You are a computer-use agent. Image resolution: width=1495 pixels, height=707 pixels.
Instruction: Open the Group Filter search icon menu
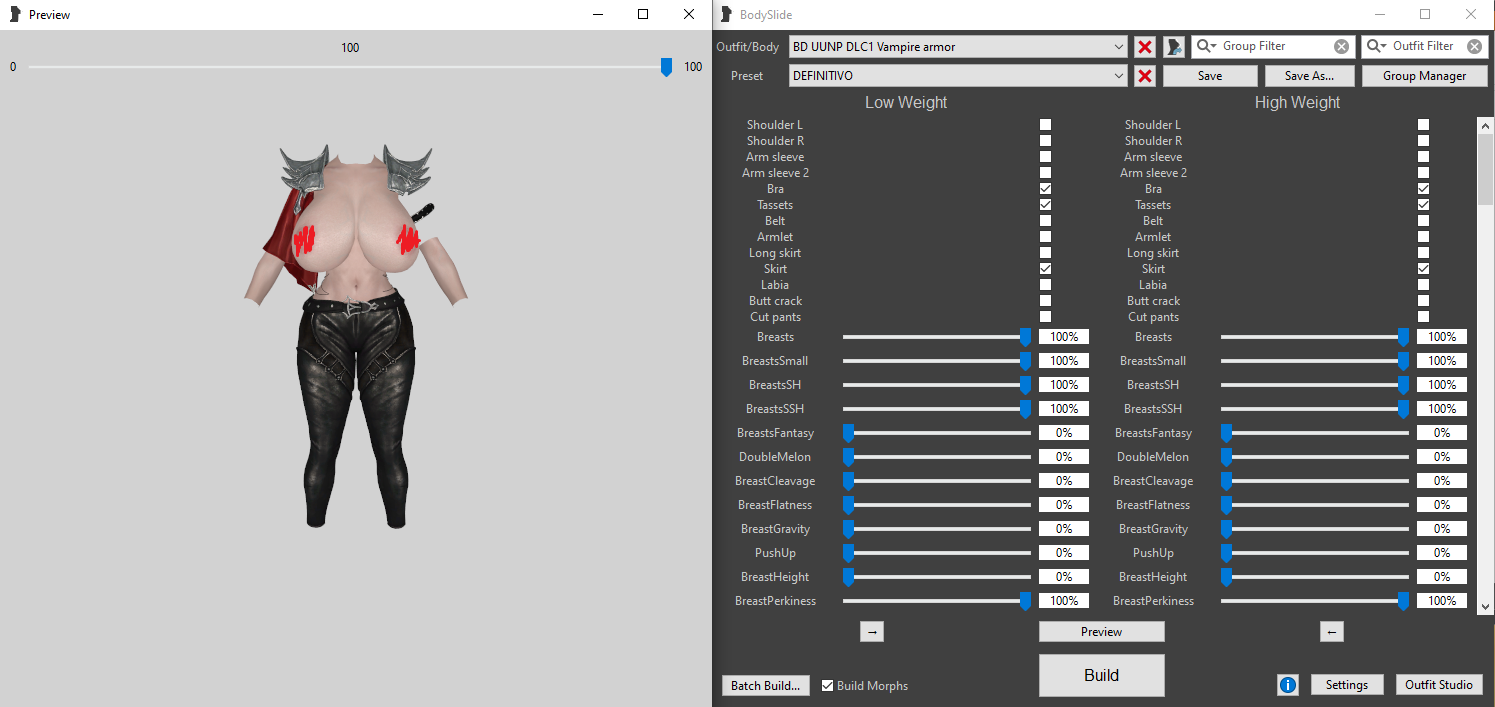(1207, 46)
